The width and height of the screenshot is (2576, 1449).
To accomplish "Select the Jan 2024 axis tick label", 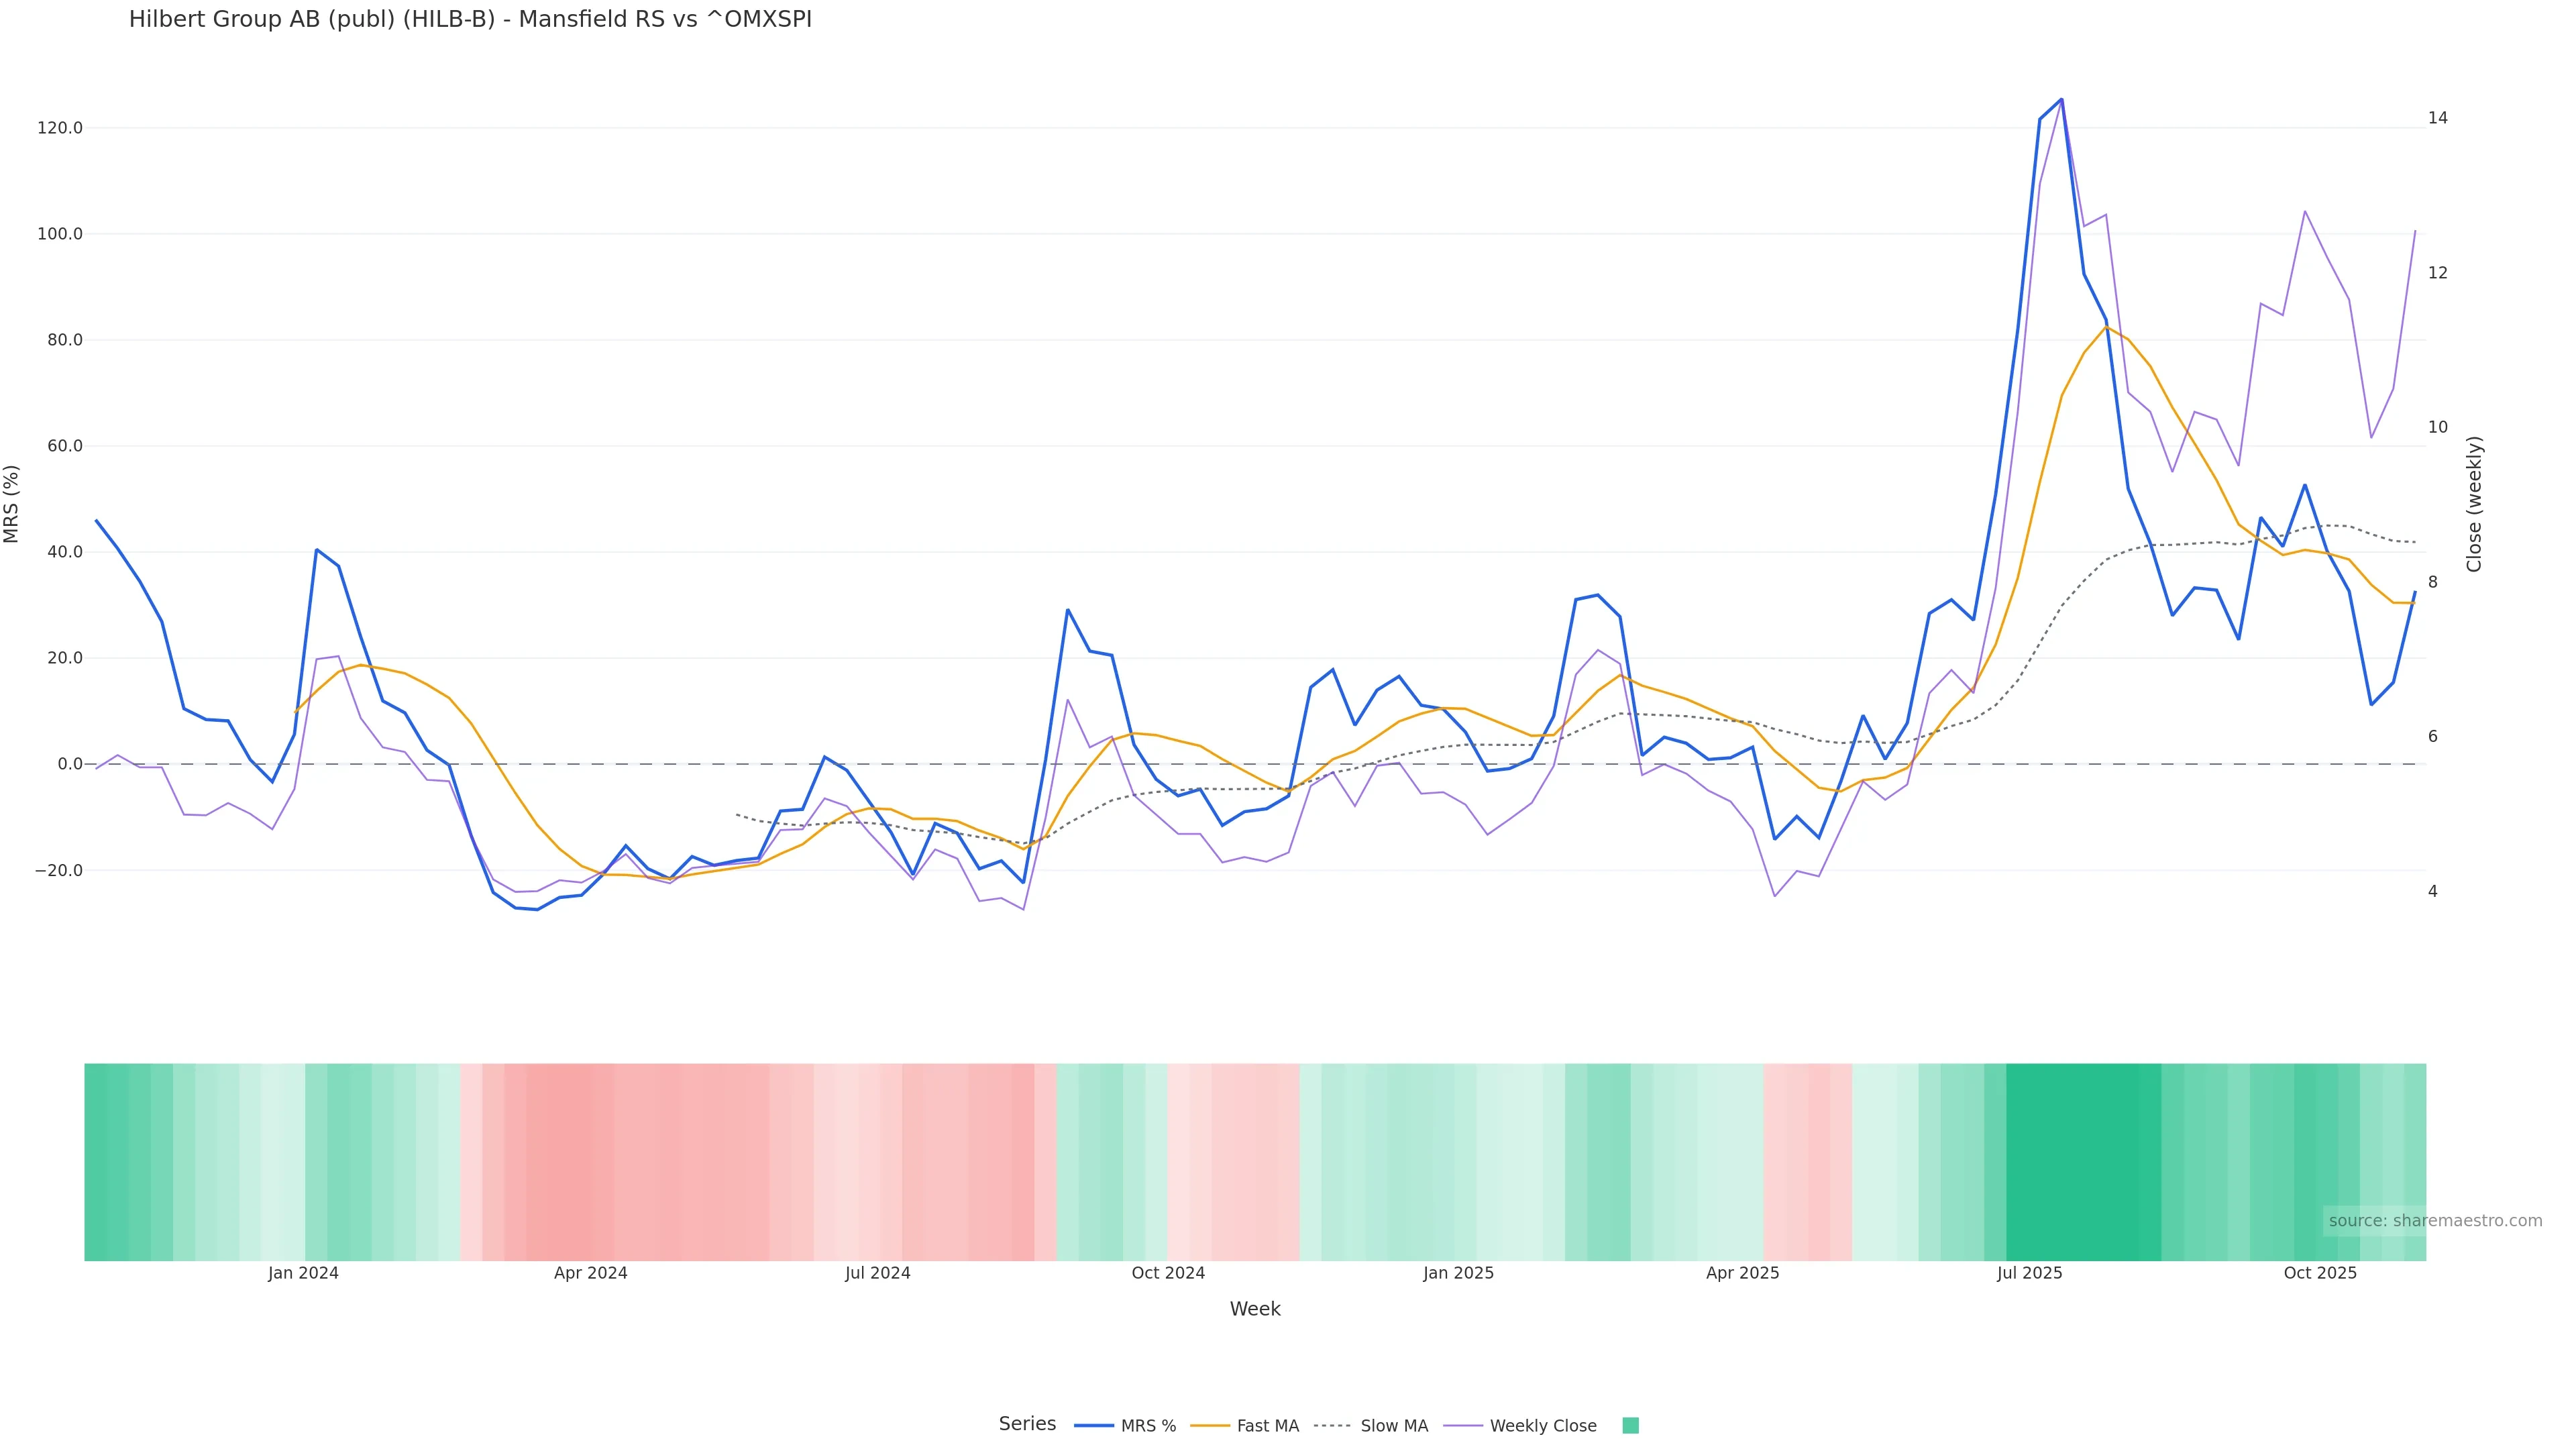I will (303, 1273).
